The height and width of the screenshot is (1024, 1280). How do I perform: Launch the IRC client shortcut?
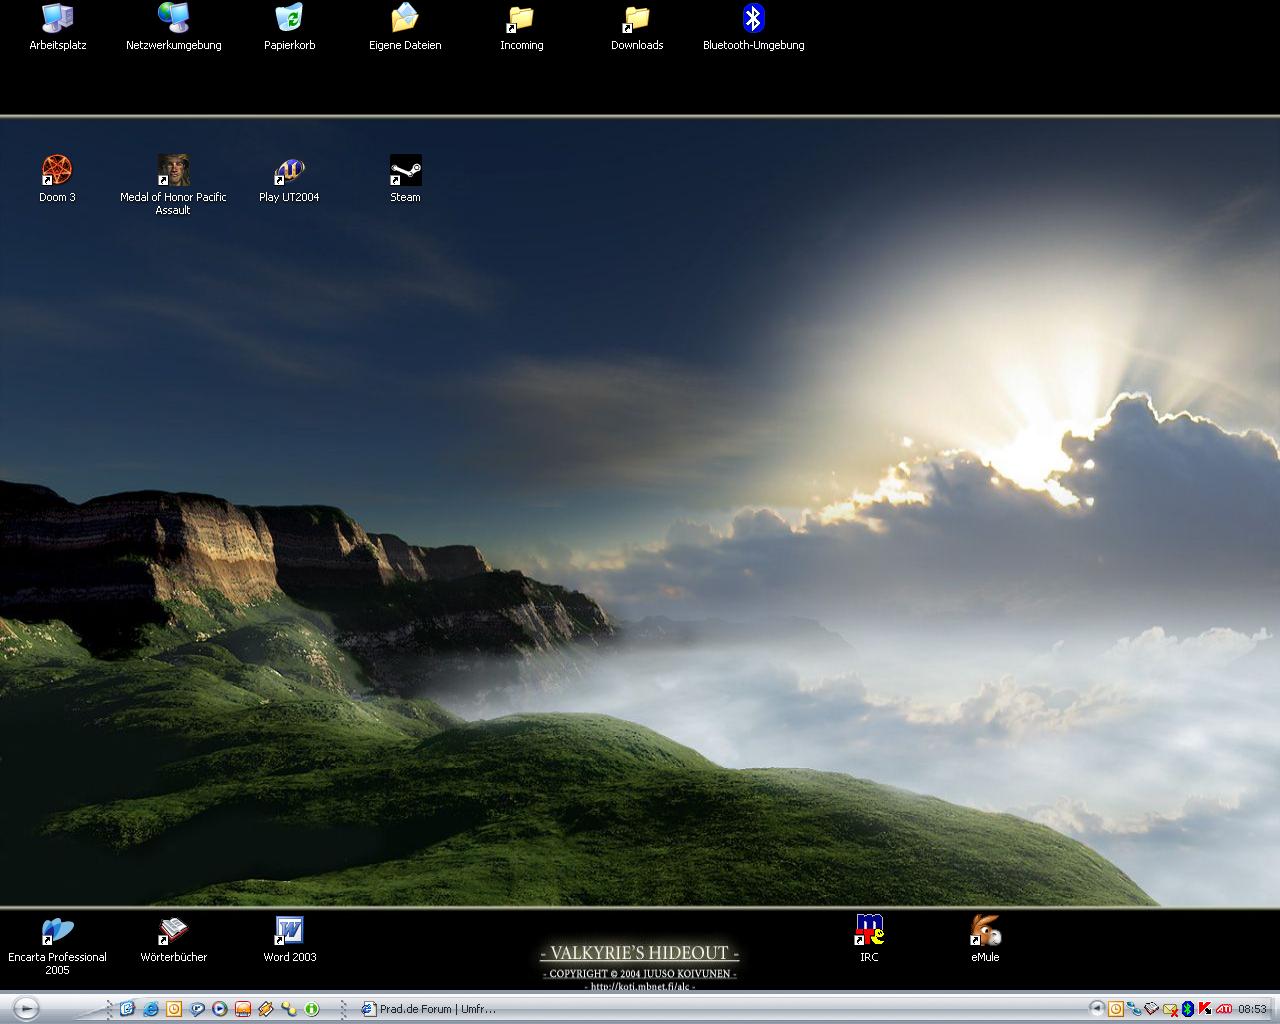[869, 931]
